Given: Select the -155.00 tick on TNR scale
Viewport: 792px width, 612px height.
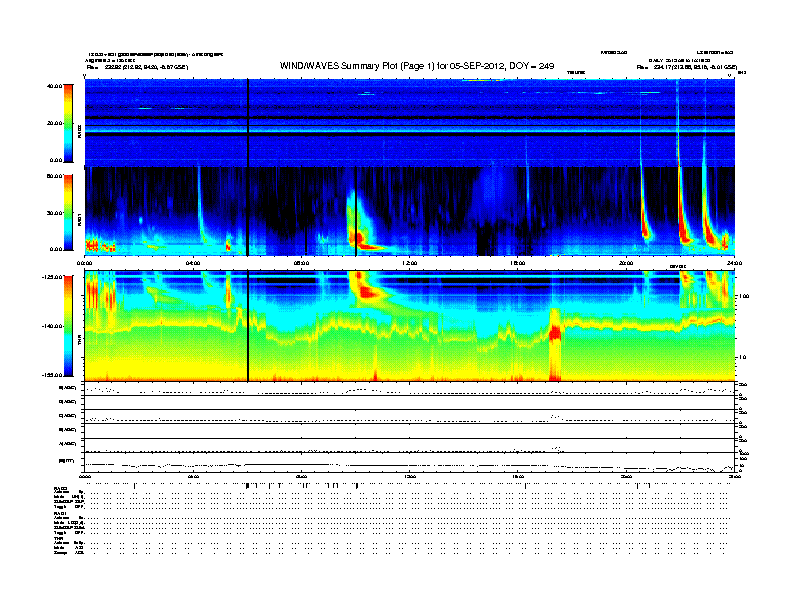Looking at the screenshot, I should tap(53, 375).
